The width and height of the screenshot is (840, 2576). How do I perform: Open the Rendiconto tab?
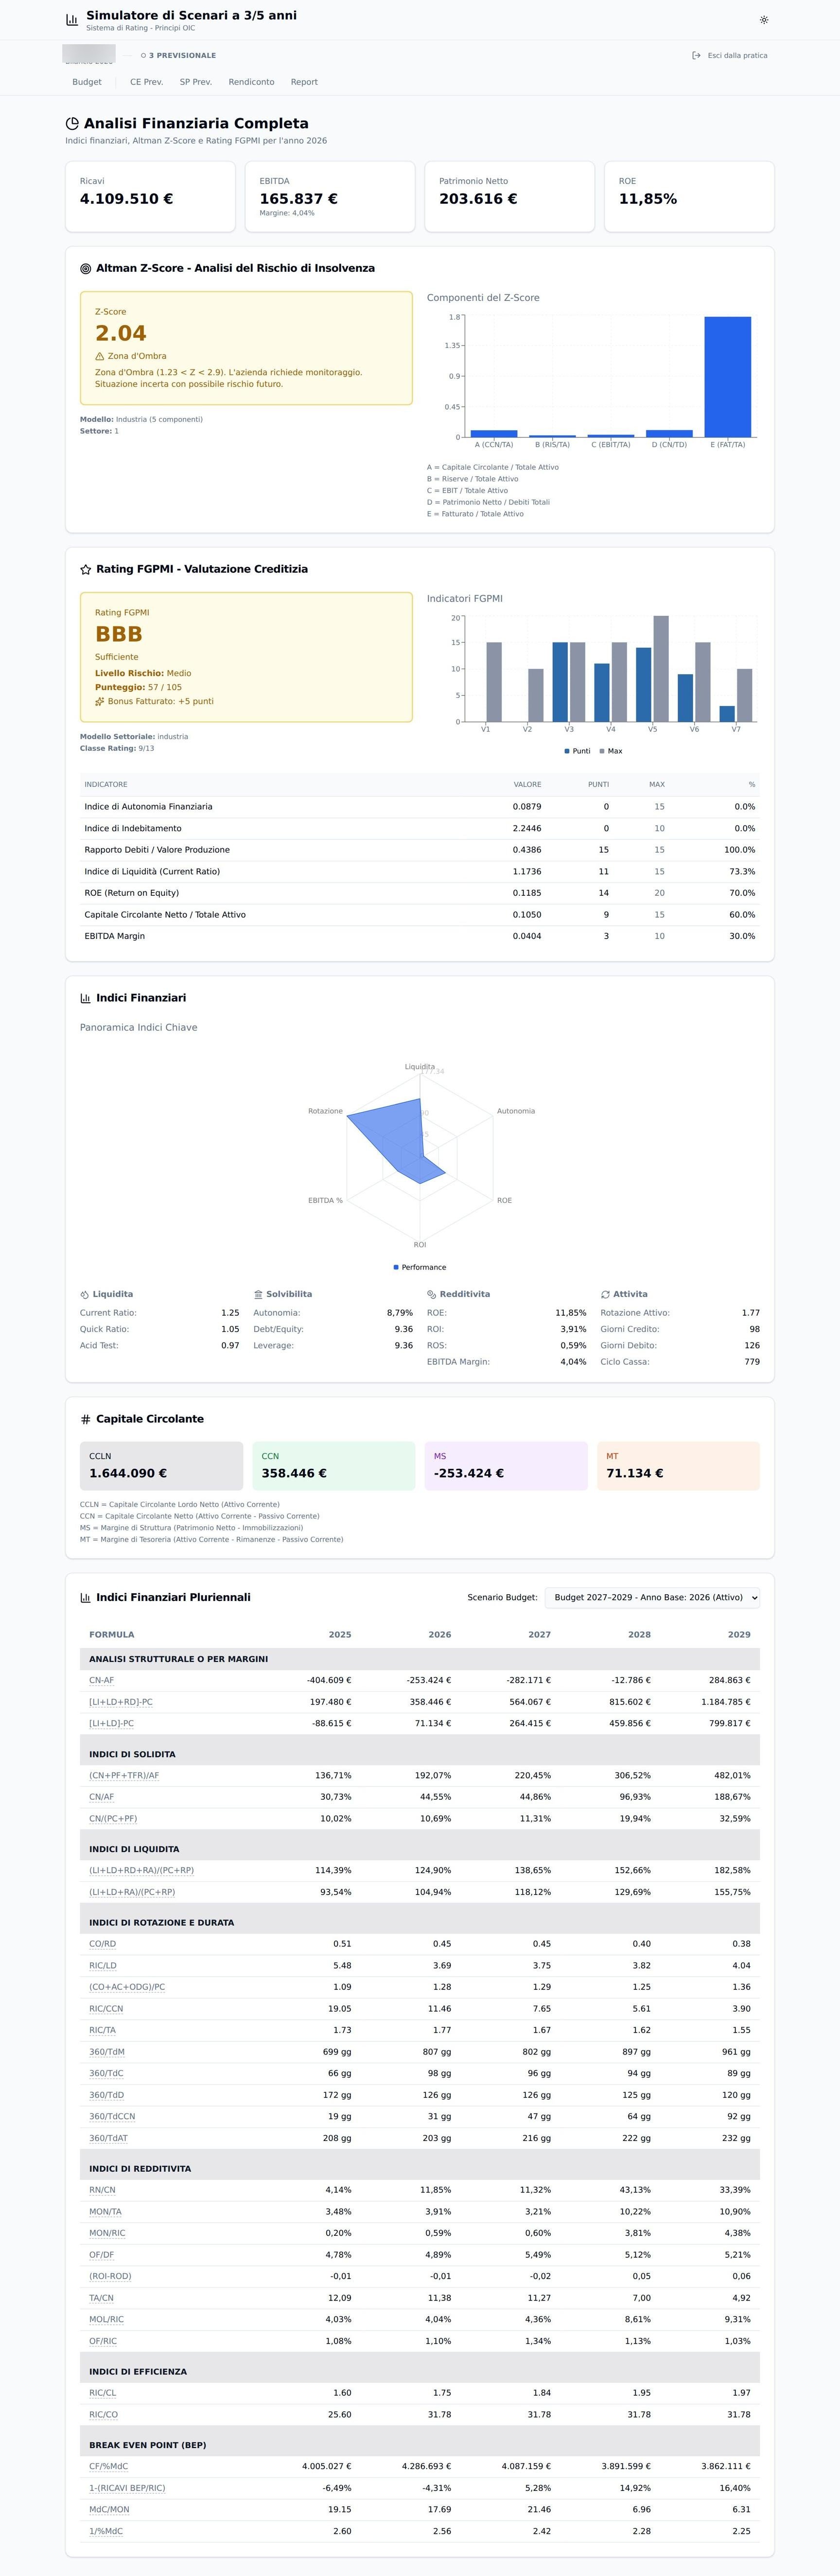[x=251, y=82]
